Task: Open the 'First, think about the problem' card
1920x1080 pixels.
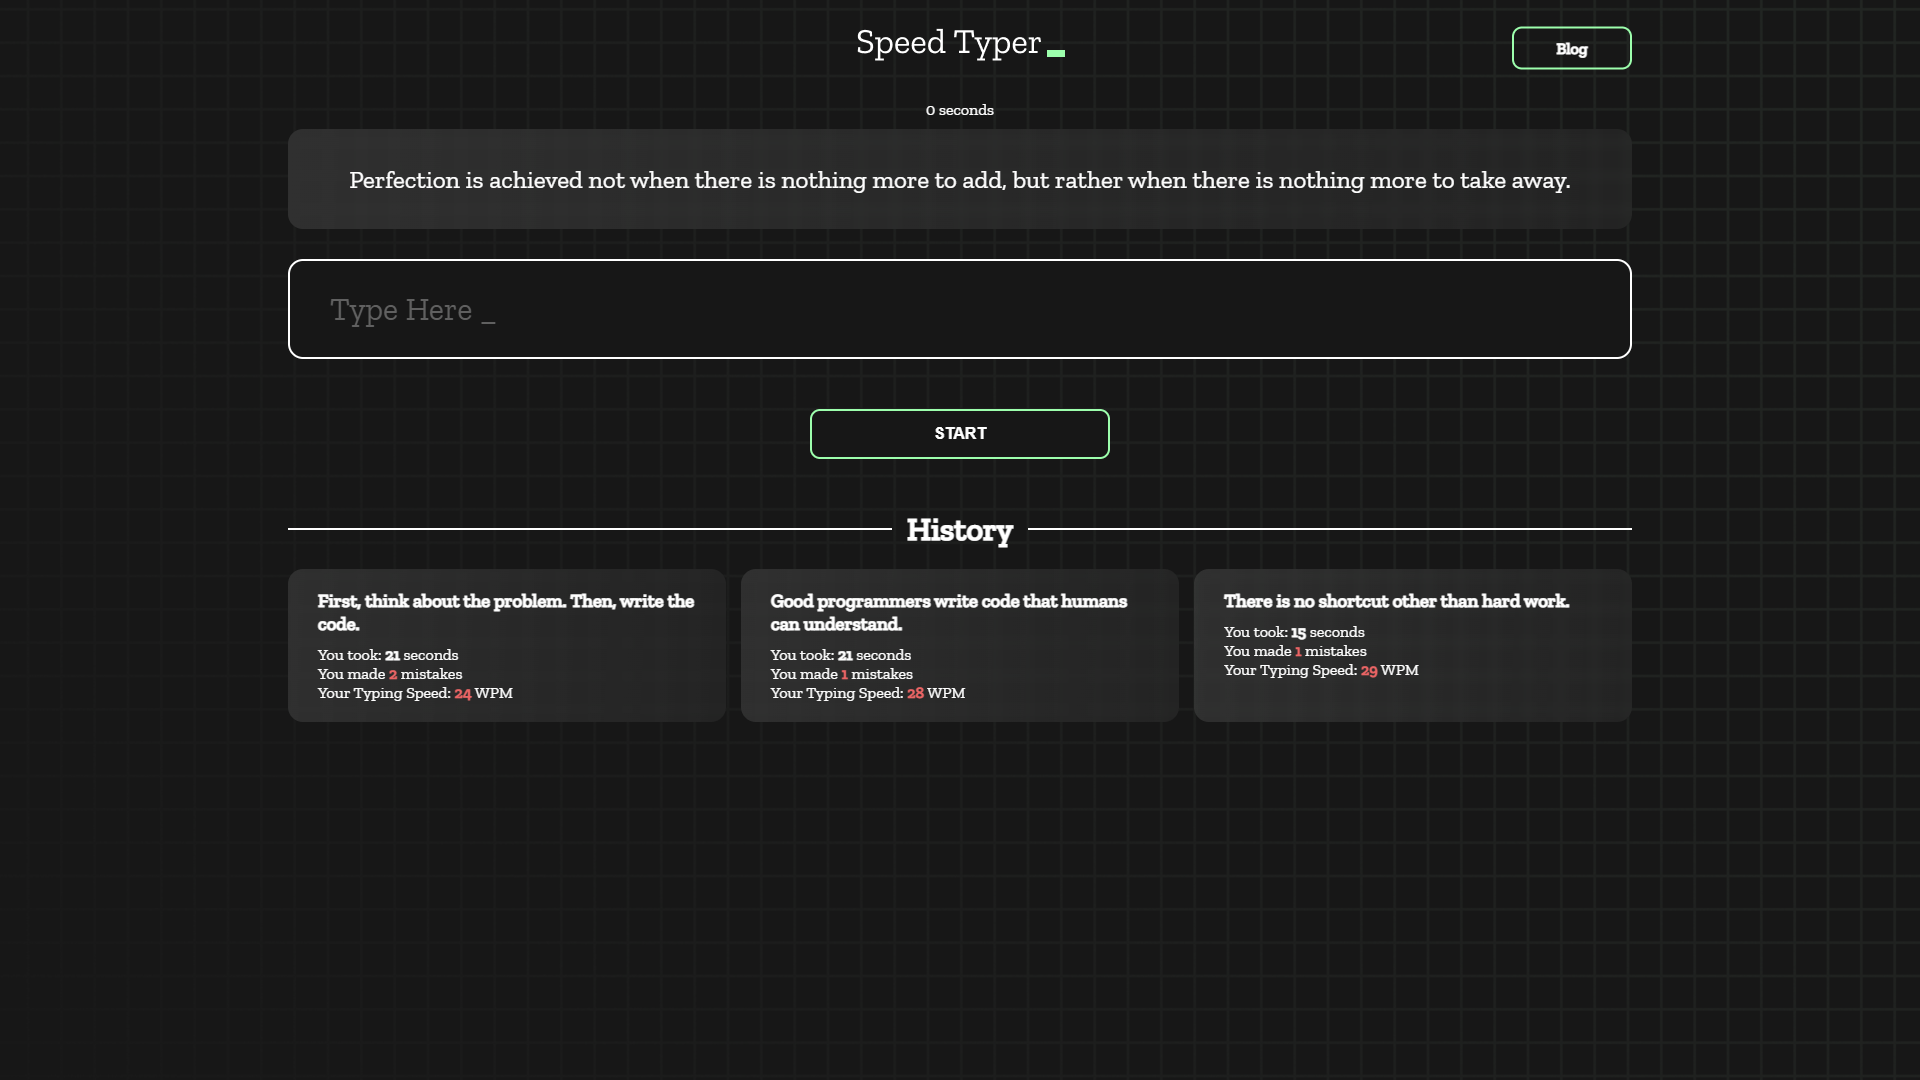Action: (506, 645)
